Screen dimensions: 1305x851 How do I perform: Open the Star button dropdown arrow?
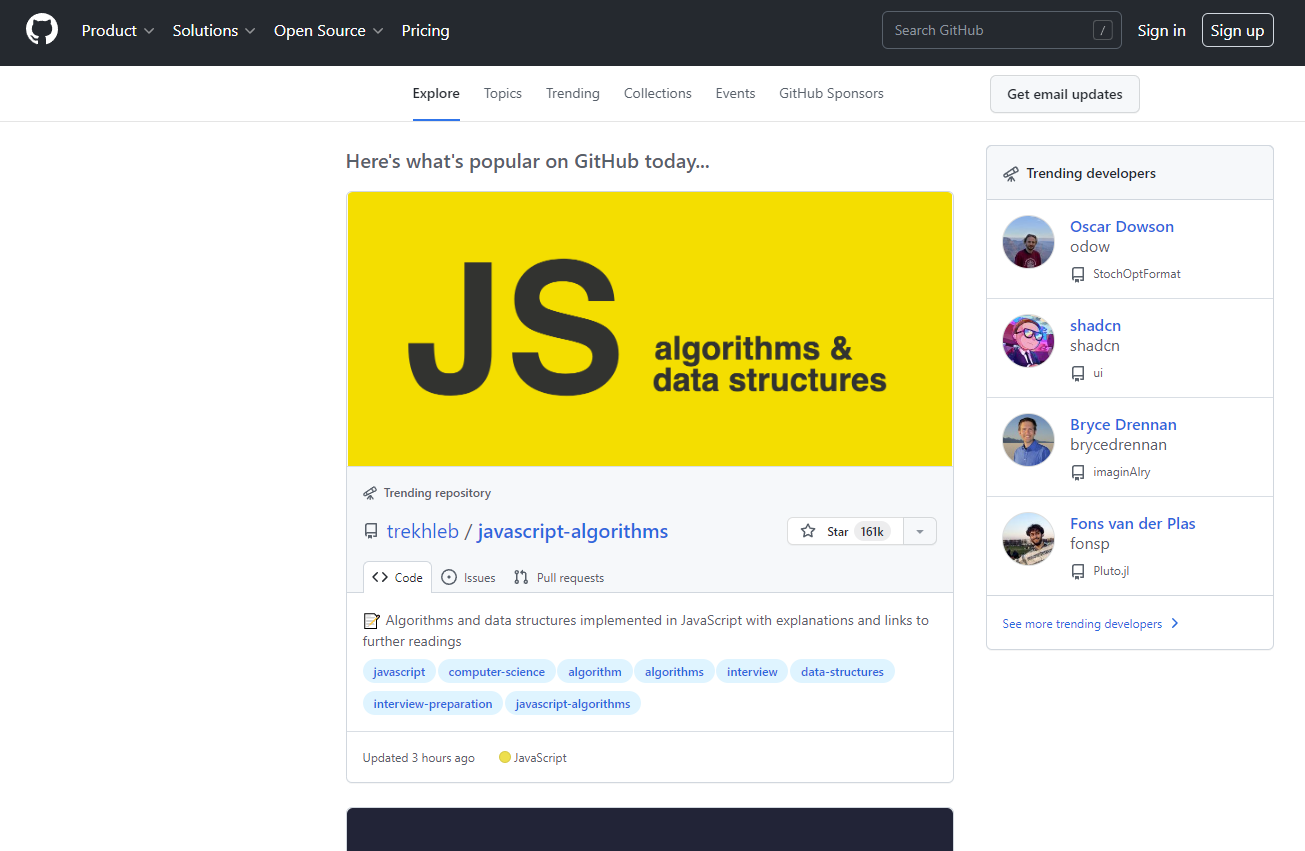tap(920, 531)
